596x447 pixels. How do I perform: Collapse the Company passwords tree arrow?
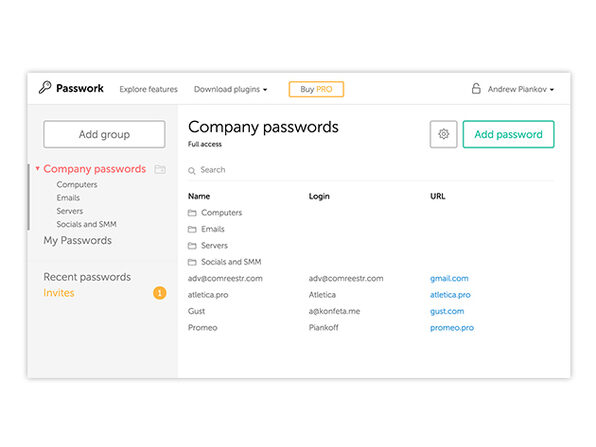[x=38, y=168]
